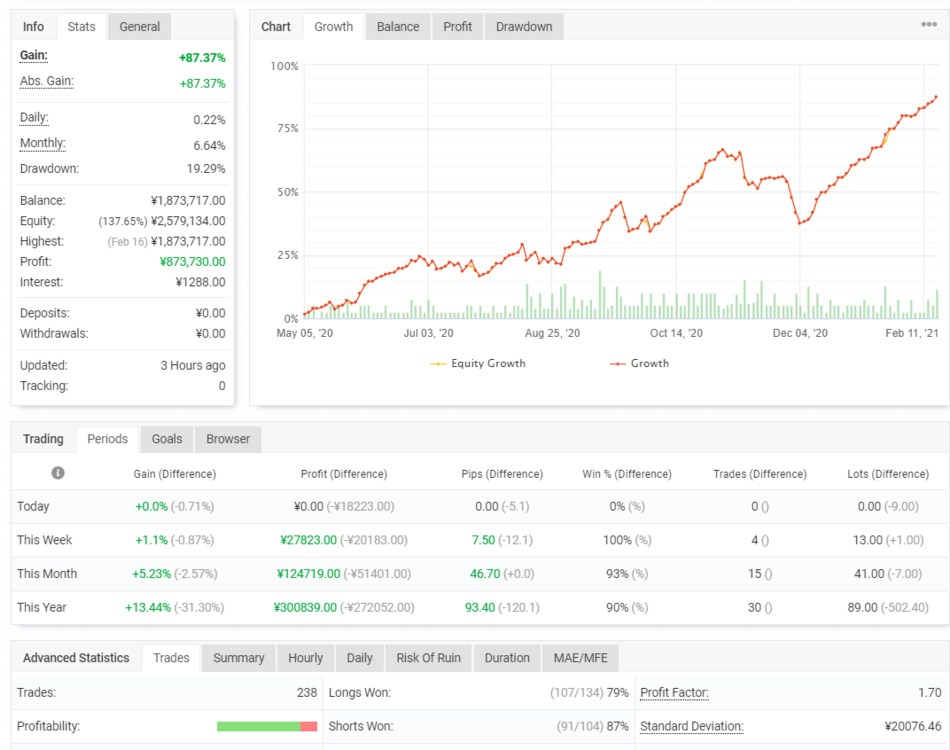950x750 pixels.
Task: Select the Browser tab
Action: click(228, 439)
